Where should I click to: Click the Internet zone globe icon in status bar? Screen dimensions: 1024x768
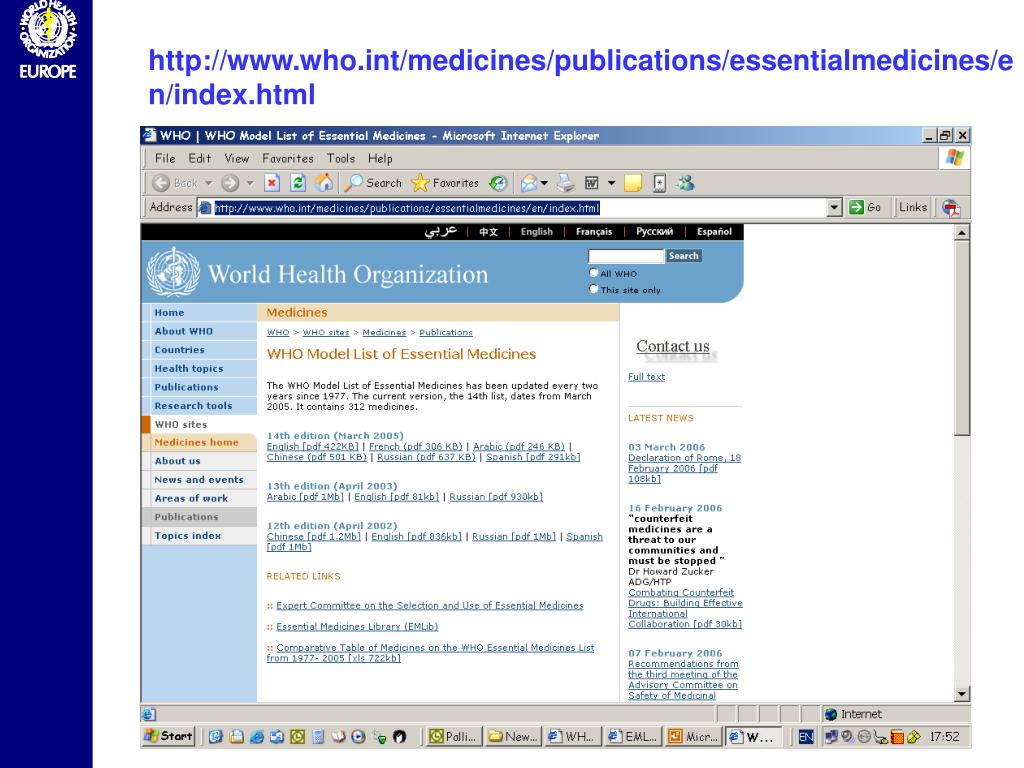(831, 714)
